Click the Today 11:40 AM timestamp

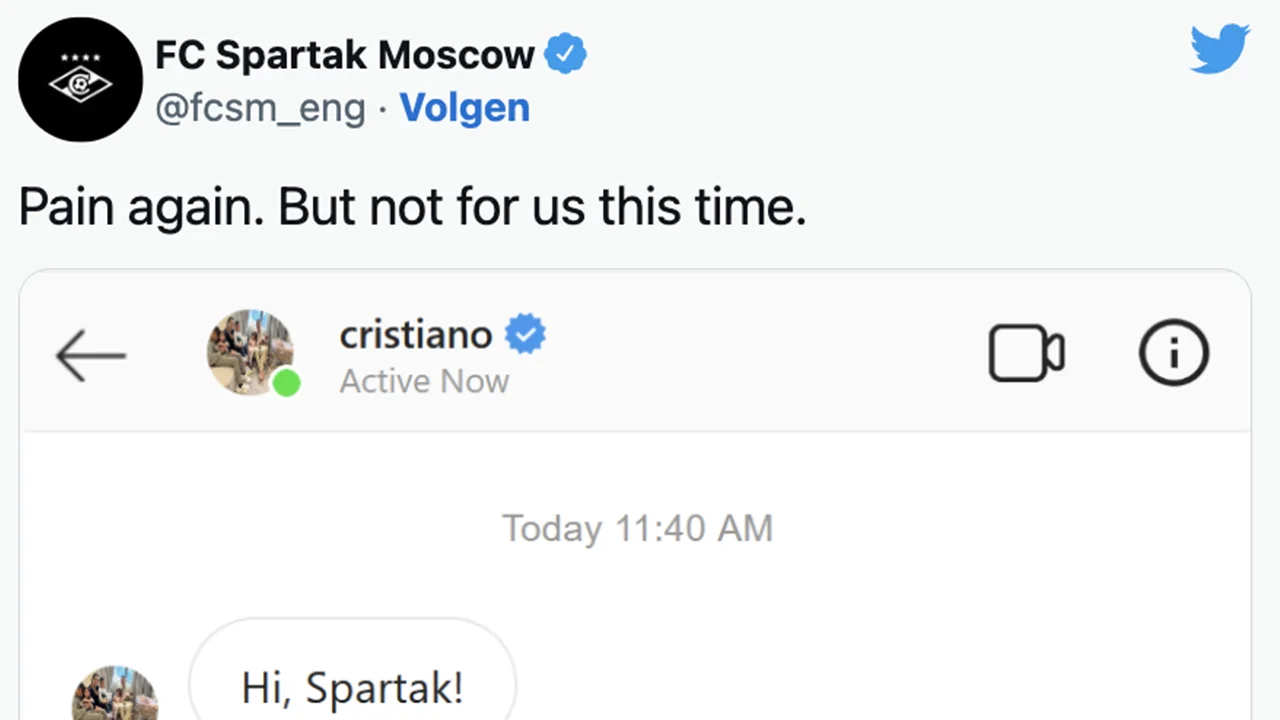pos(638,528)
